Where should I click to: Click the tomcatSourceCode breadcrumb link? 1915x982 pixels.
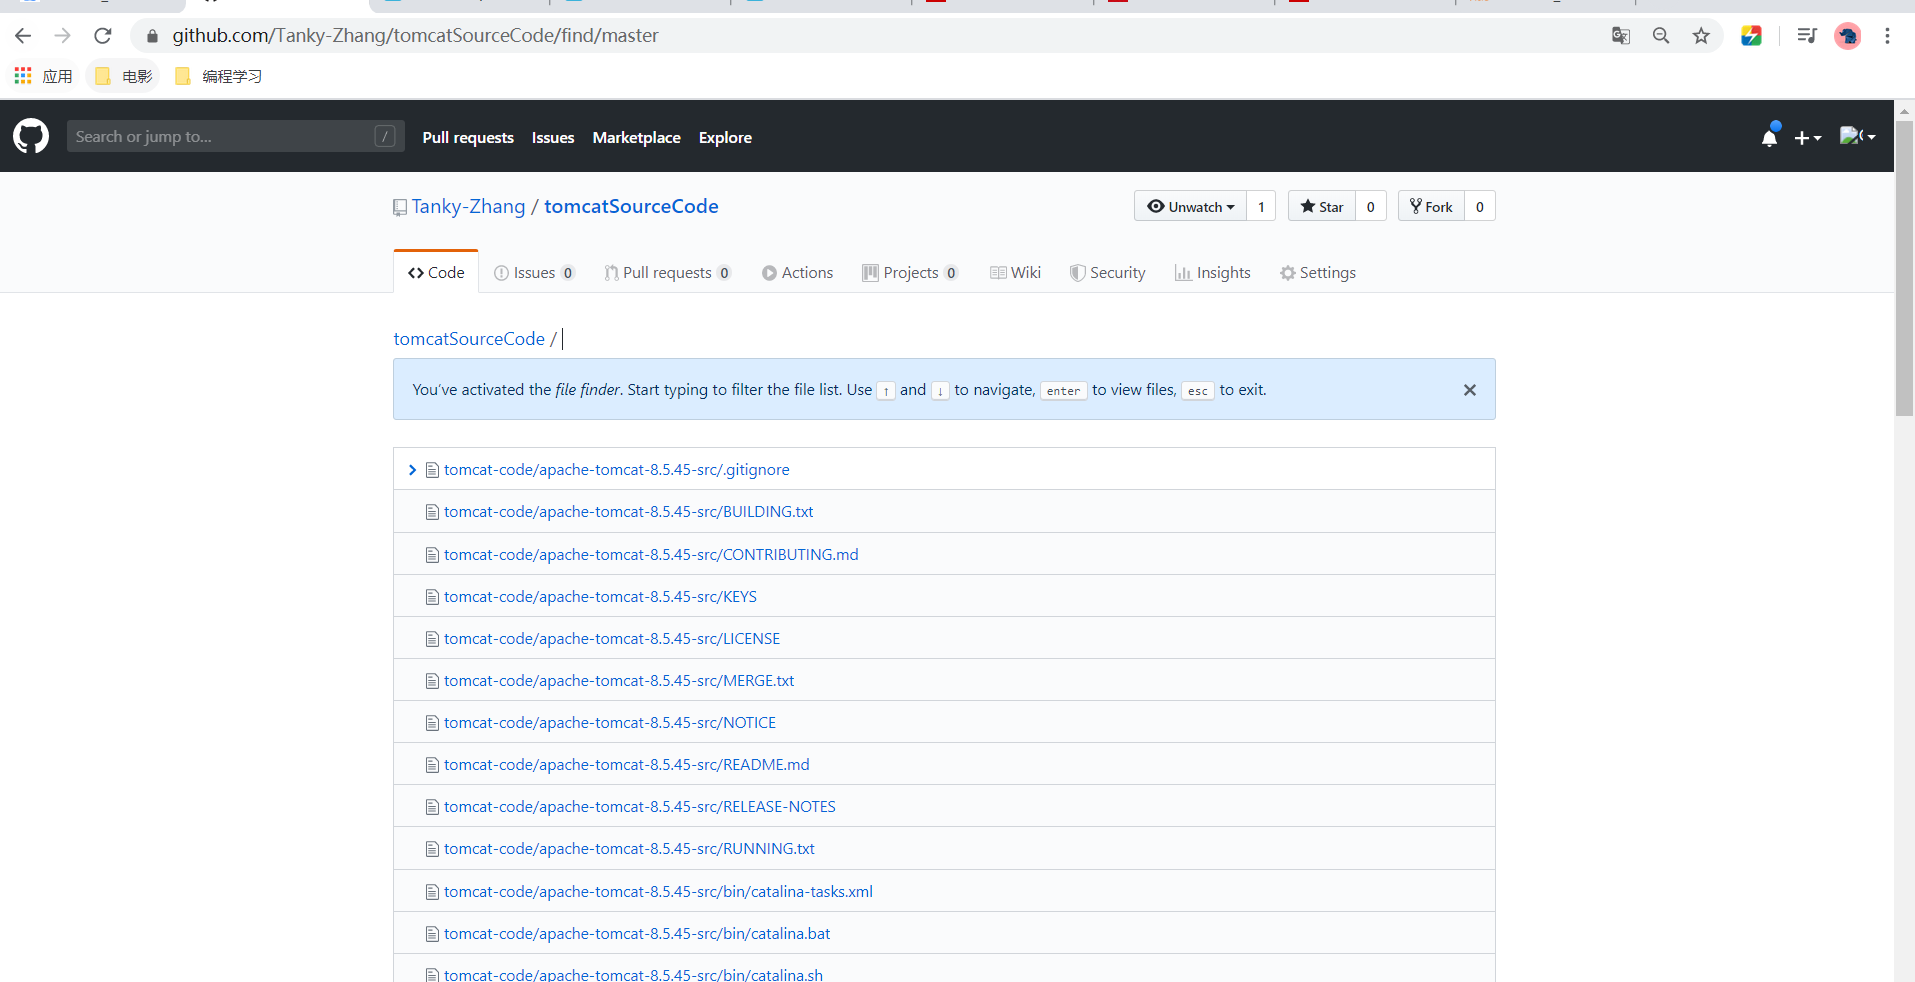[469, 339]
